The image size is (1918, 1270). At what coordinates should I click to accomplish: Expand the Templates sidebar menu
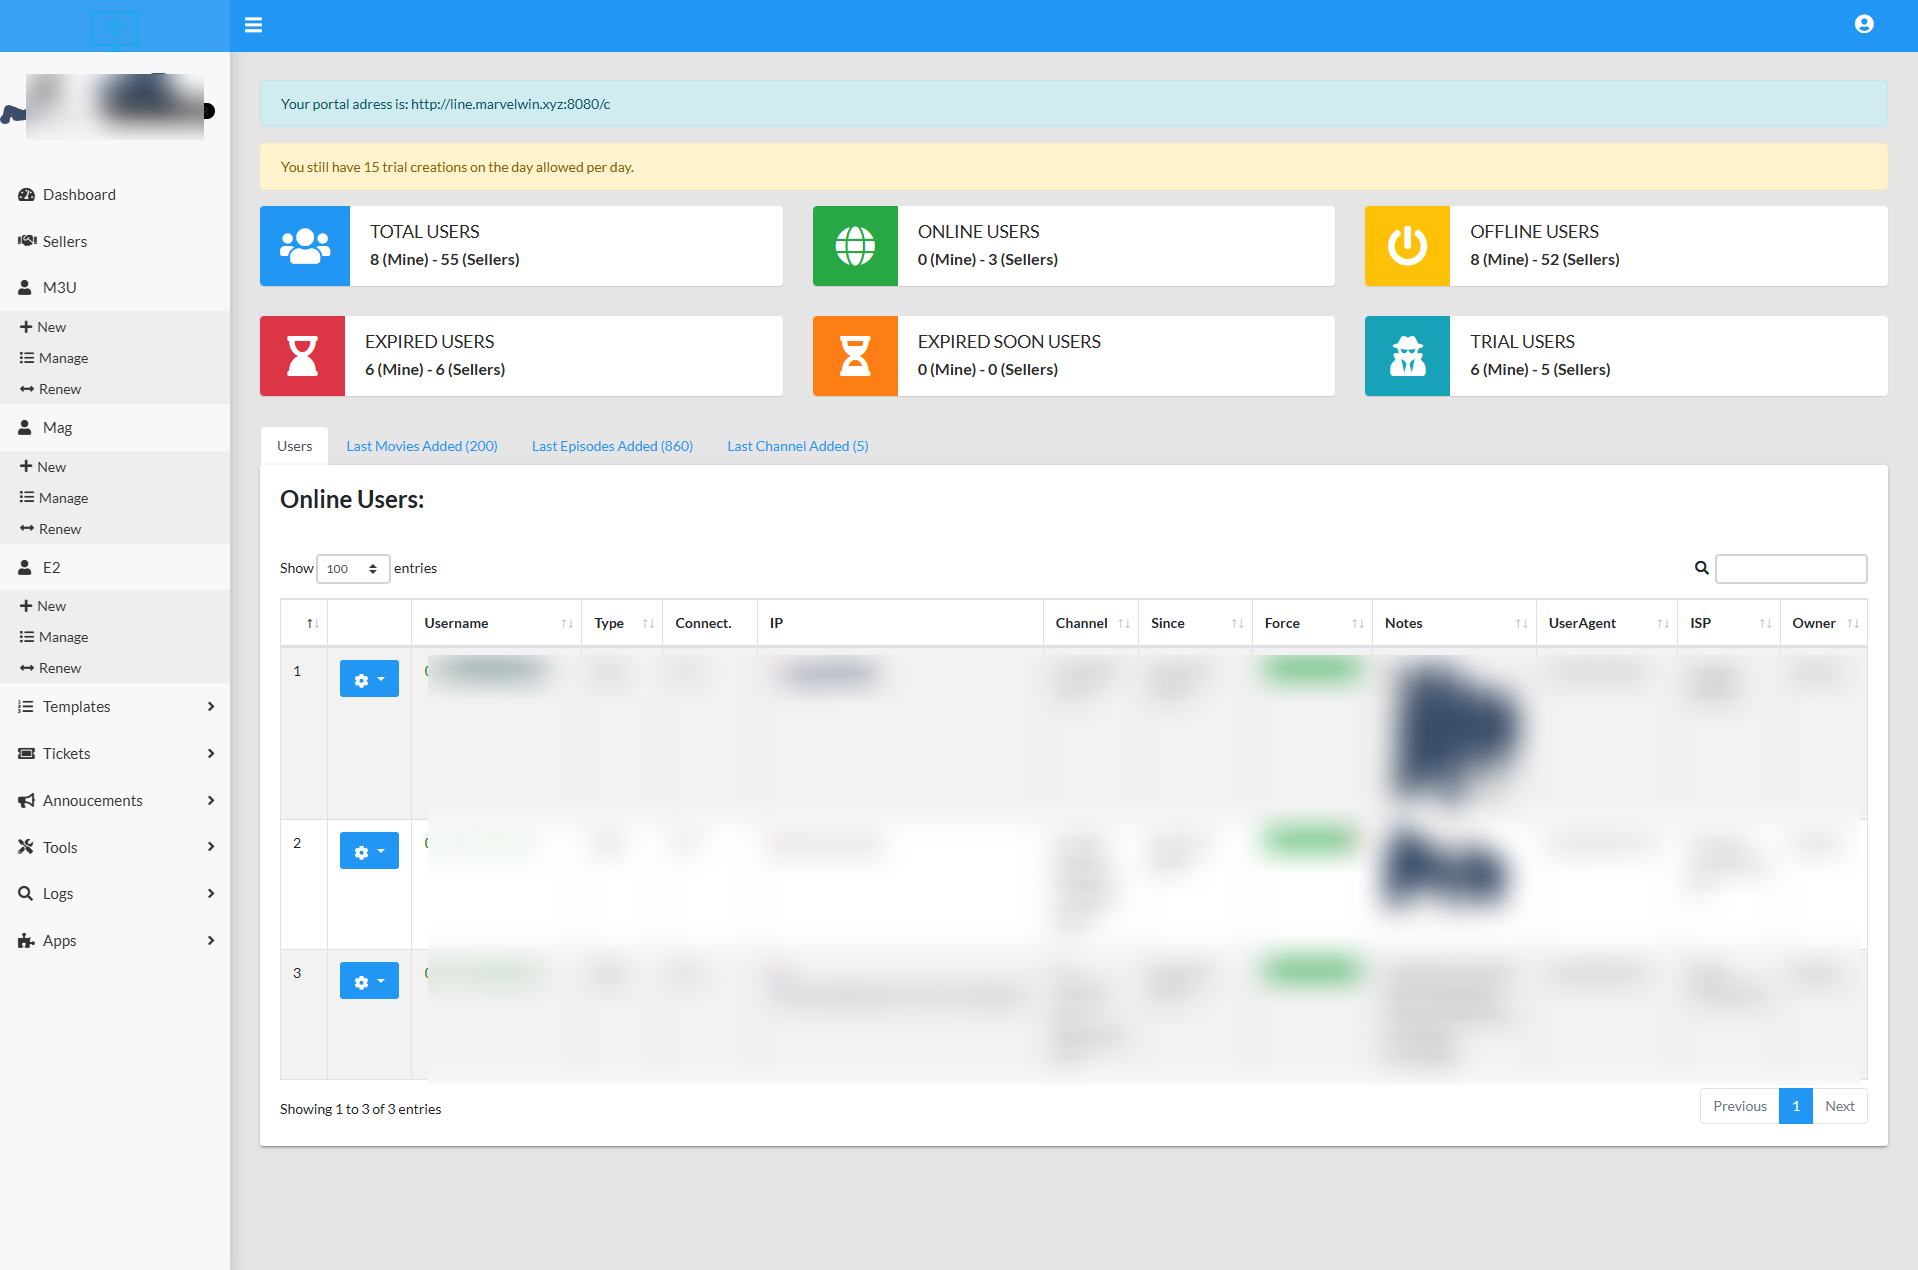click(115, 707)
